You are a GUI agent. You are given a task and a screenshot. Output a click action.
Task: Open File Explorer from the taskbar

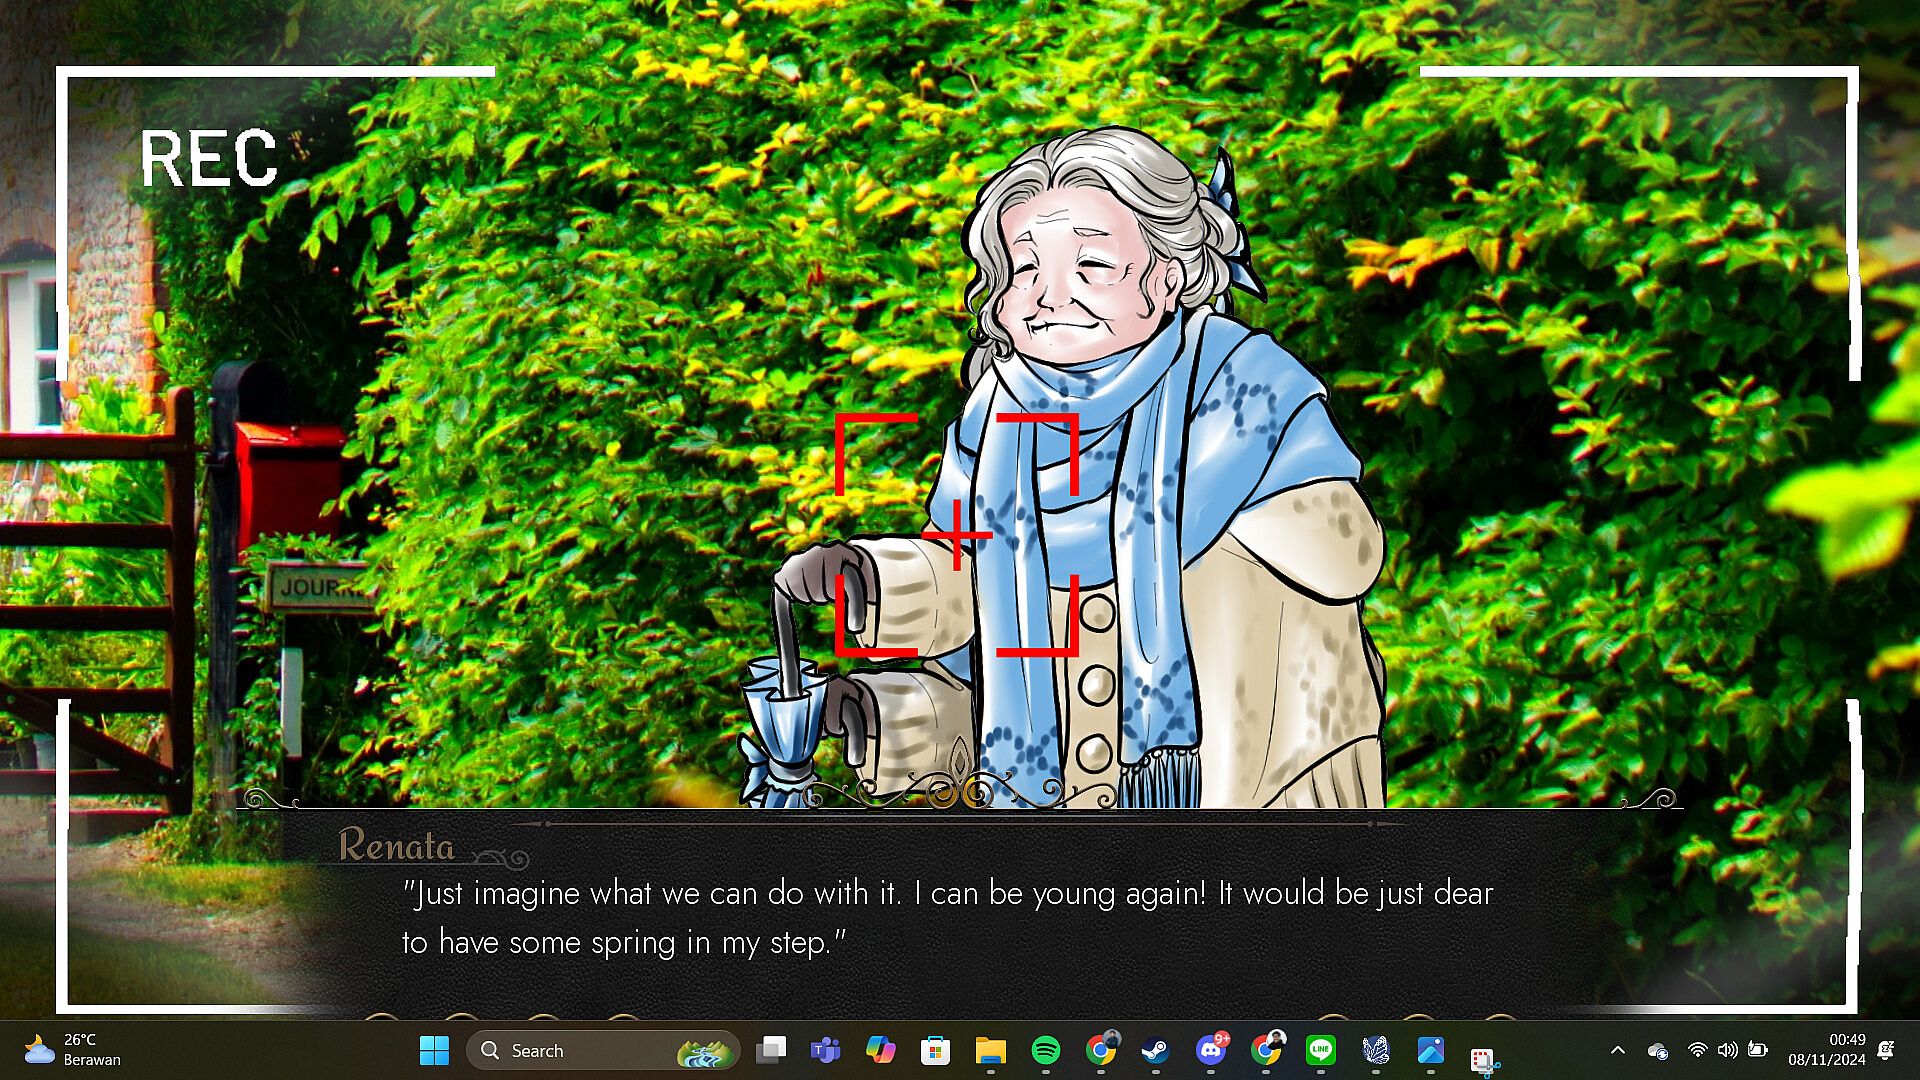(x=990, y=1050)
